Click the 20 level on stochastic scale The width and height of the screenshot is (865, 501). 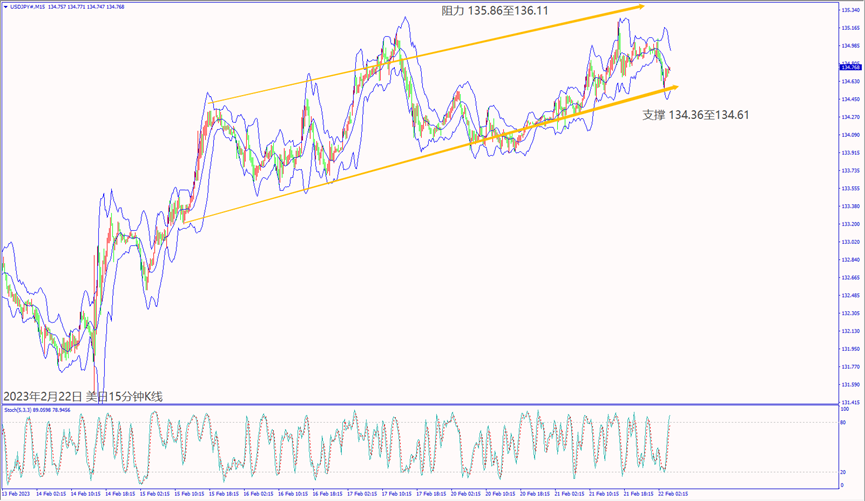coord(845,471)
